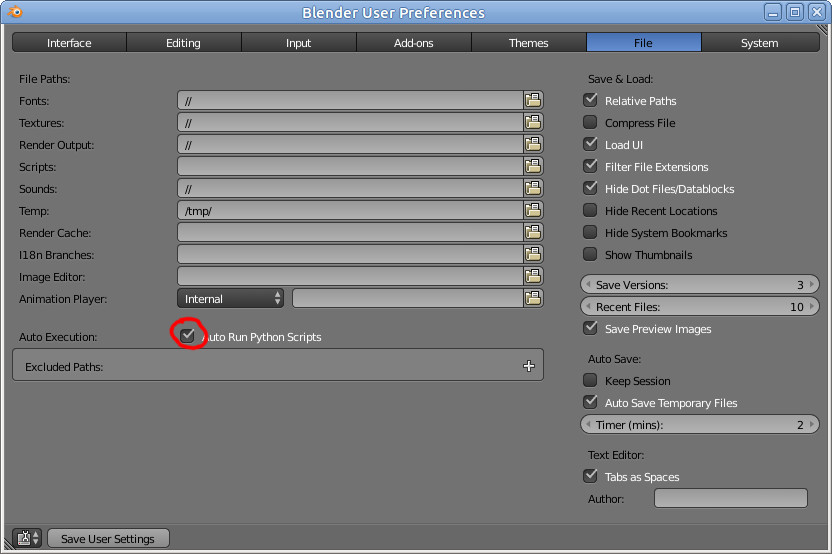The width and height of the screenshot is (832, 554).
Task: Click Save User Settings button
Action: coord(108,539)
